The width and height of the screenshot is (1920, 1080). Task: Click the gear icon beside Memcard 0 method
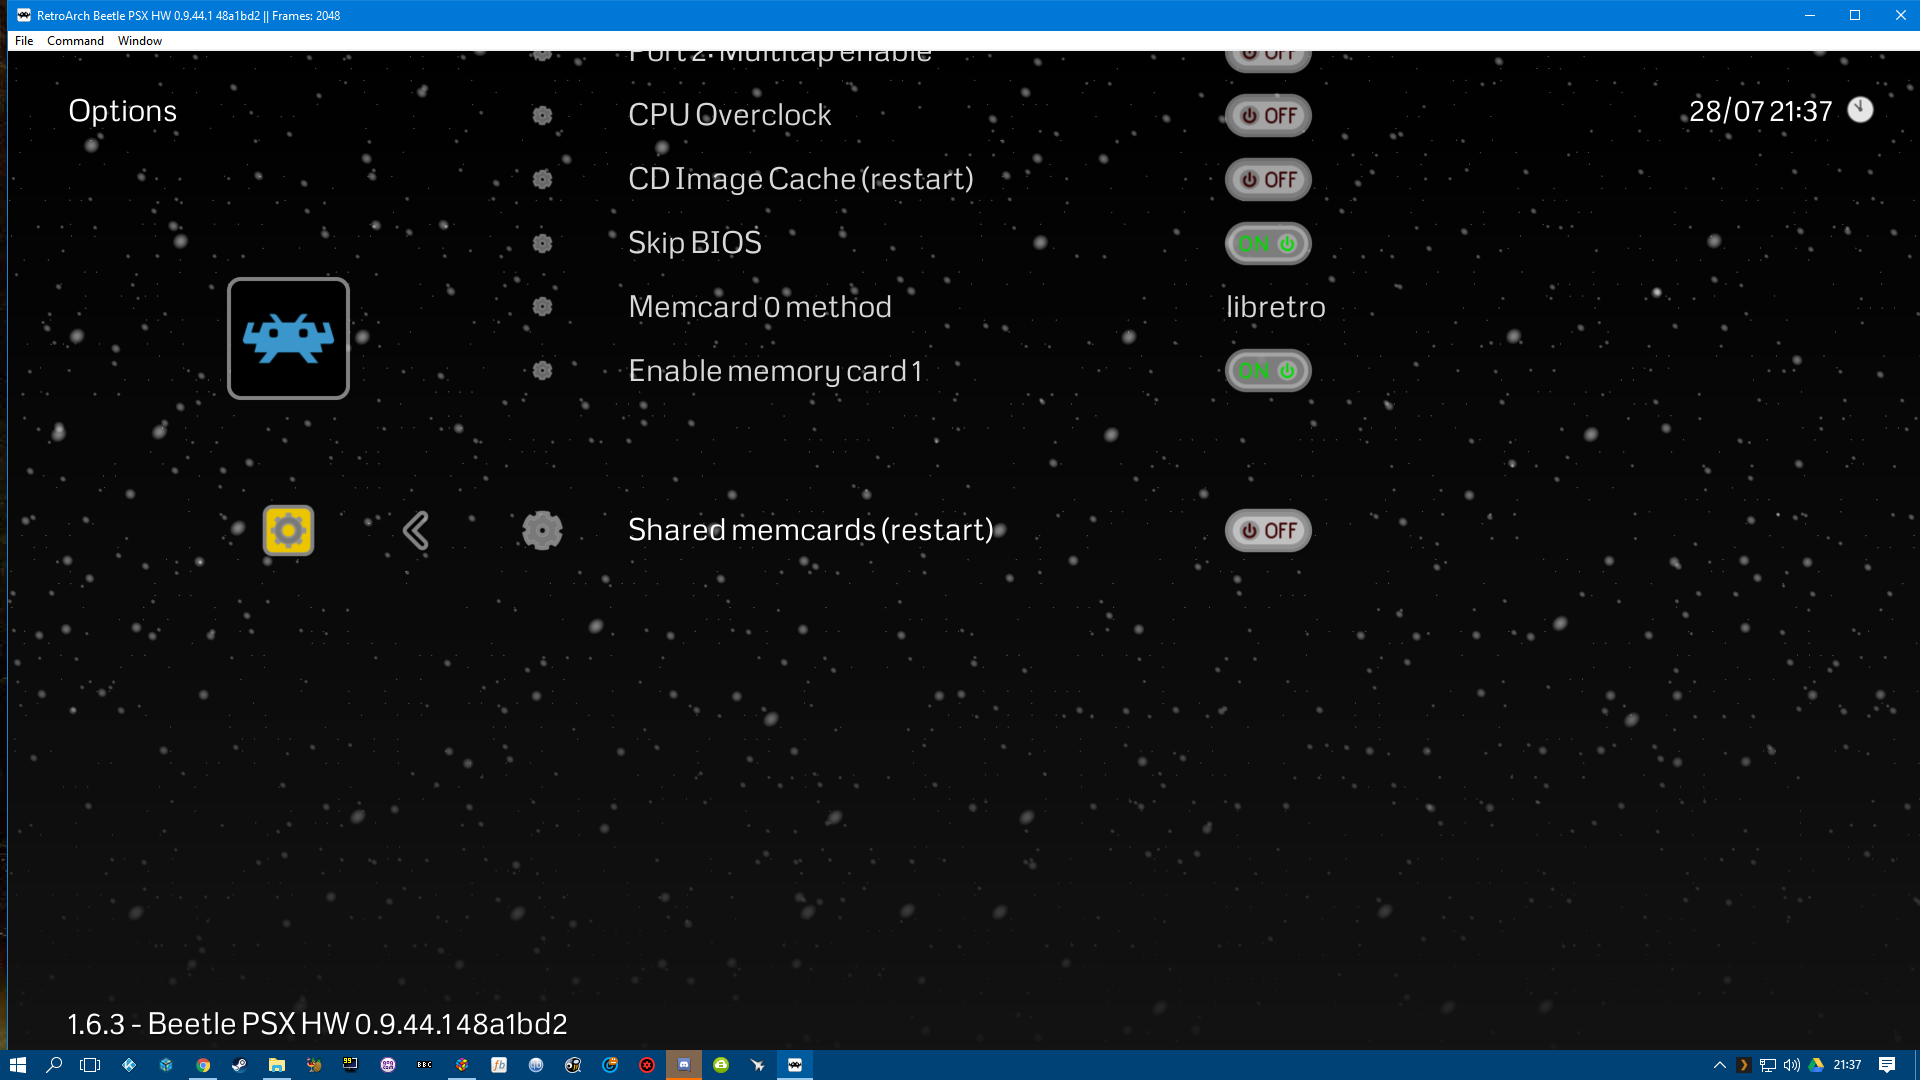tap(542, 306)
